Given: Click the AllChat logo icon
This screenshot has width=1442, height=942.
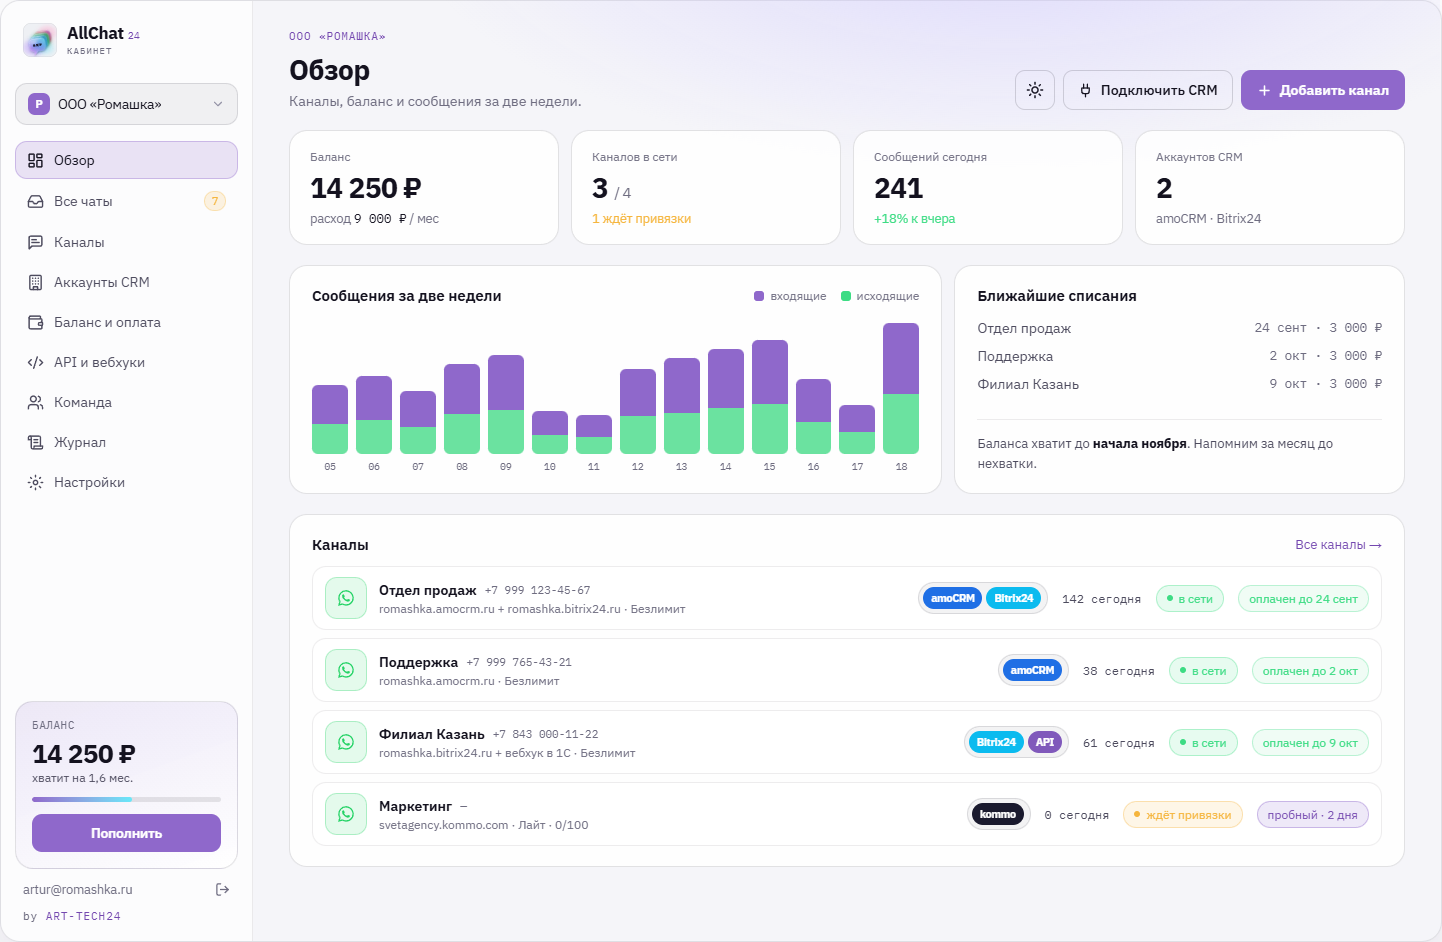Looking at the screenshot, I should [40, 41].
